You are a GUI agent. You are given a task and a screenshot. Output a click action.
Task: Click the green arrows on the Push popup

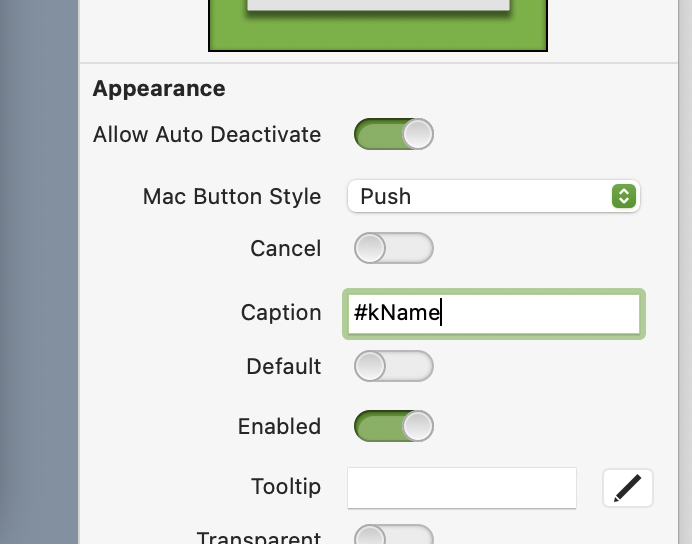point(624,196)
